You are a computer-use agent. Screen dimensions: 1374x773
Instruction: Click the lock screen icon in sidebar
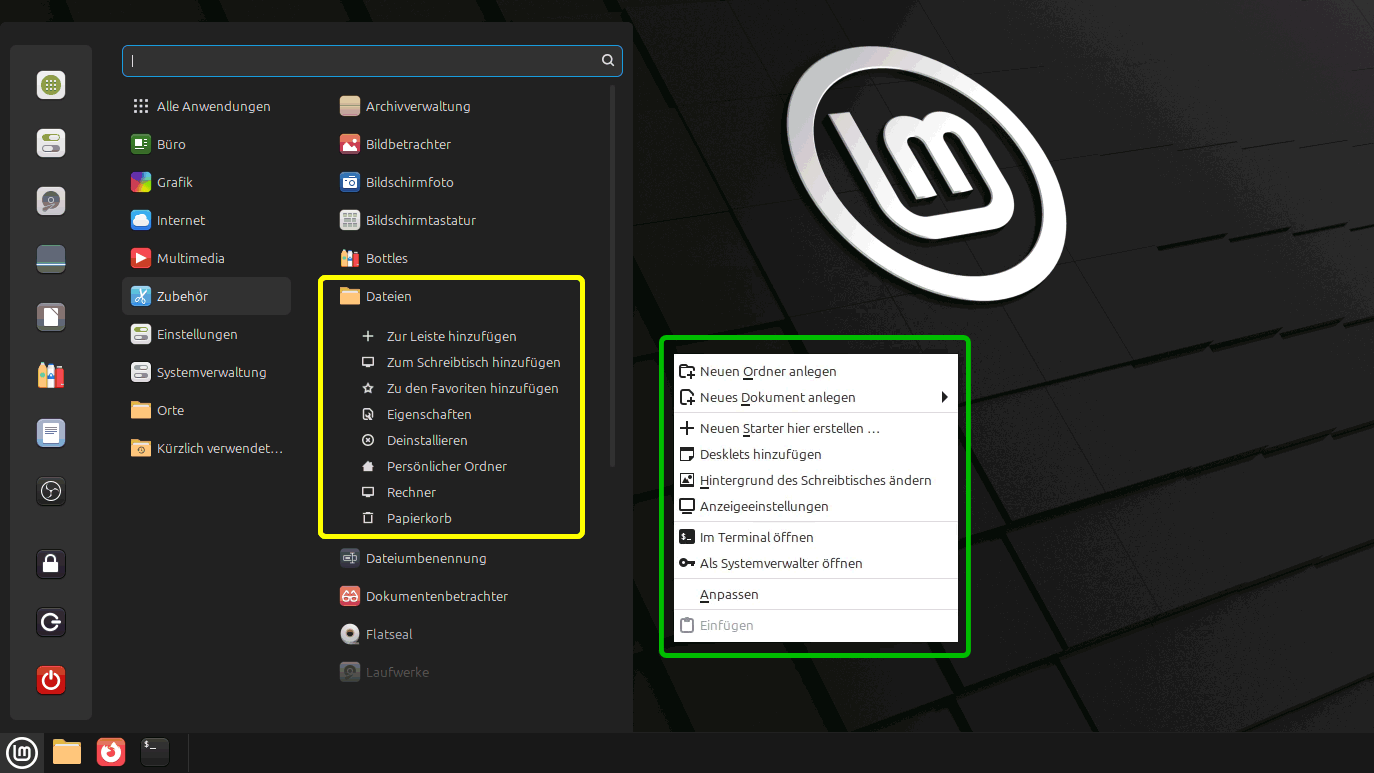click(51, 564)
